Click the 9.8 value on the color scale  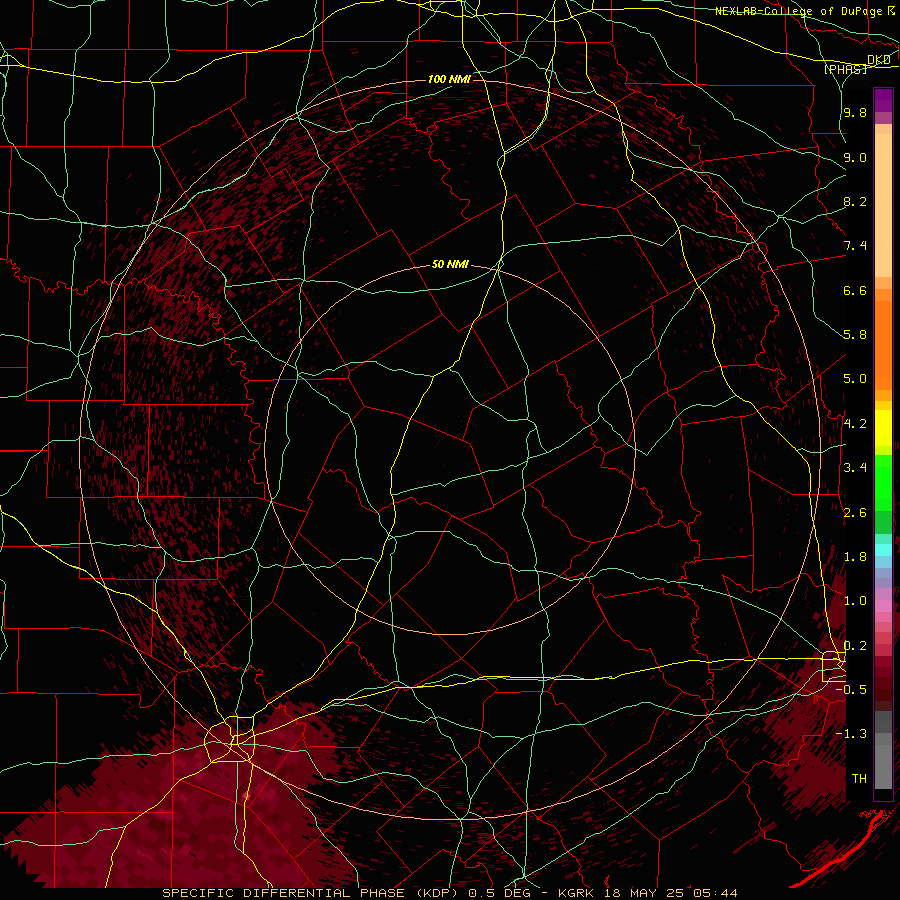pos(855,112)
